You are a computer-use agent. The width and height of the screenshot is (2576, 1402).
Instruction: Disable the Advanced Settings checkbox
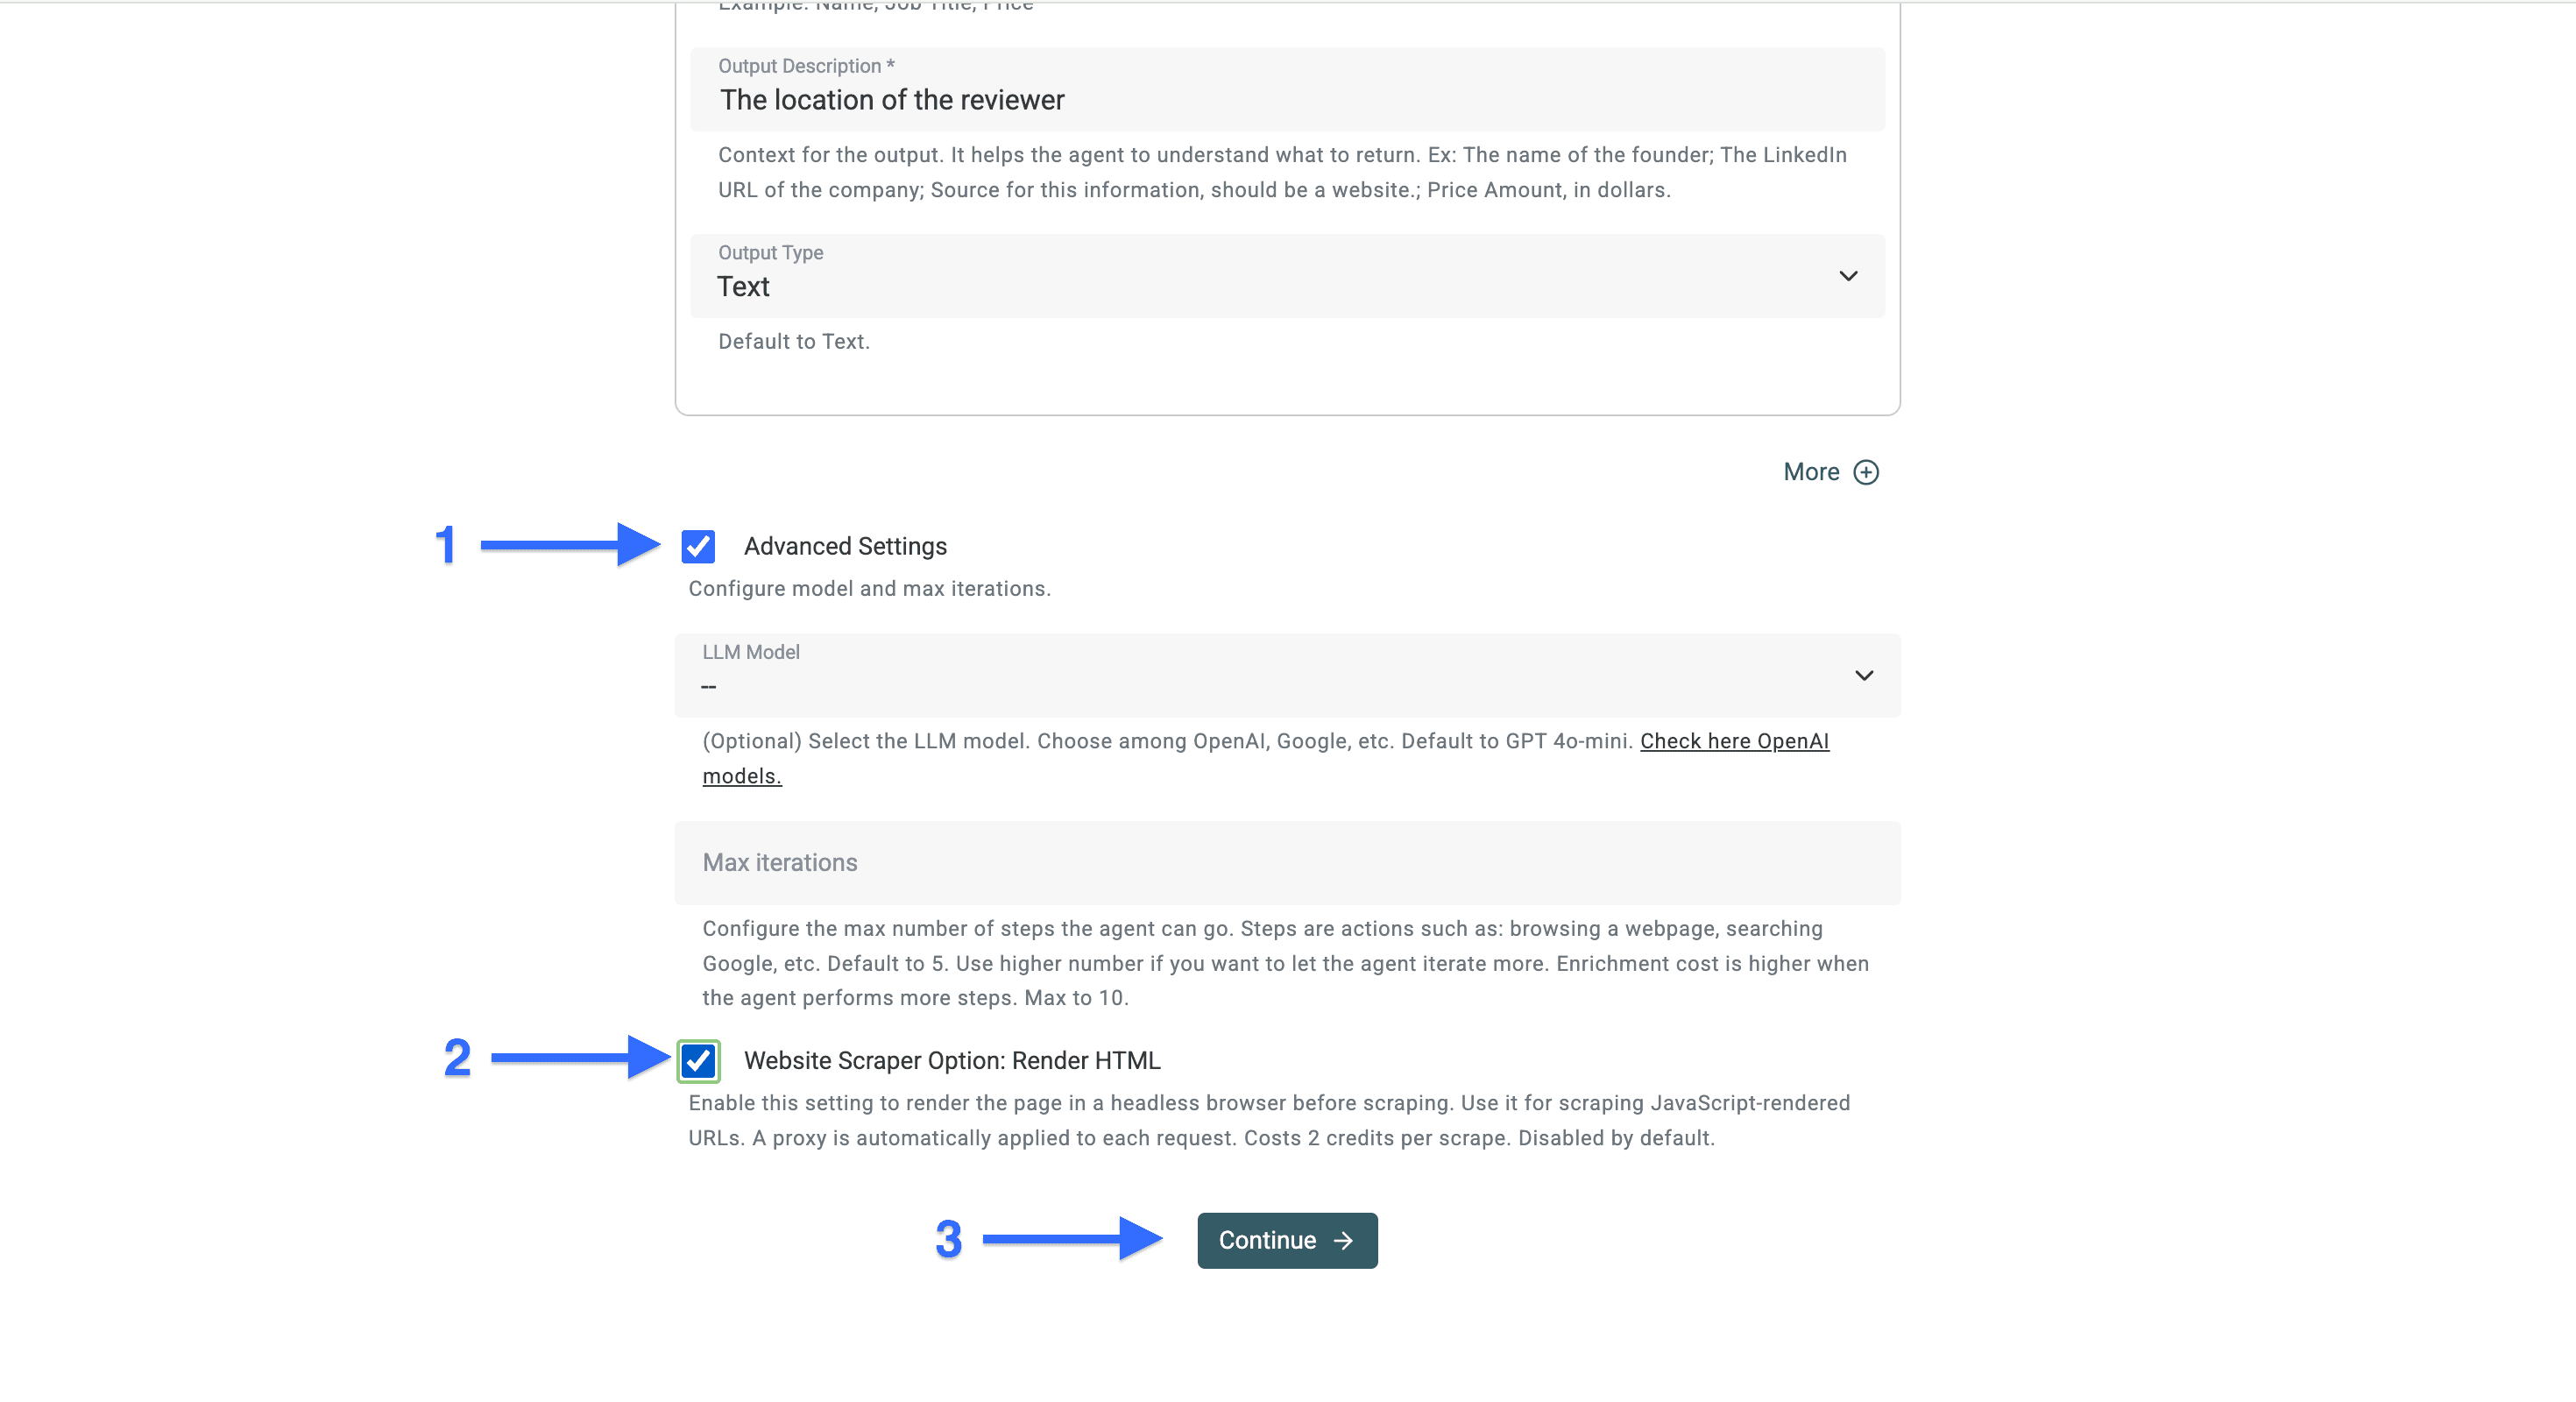[698, 546]
